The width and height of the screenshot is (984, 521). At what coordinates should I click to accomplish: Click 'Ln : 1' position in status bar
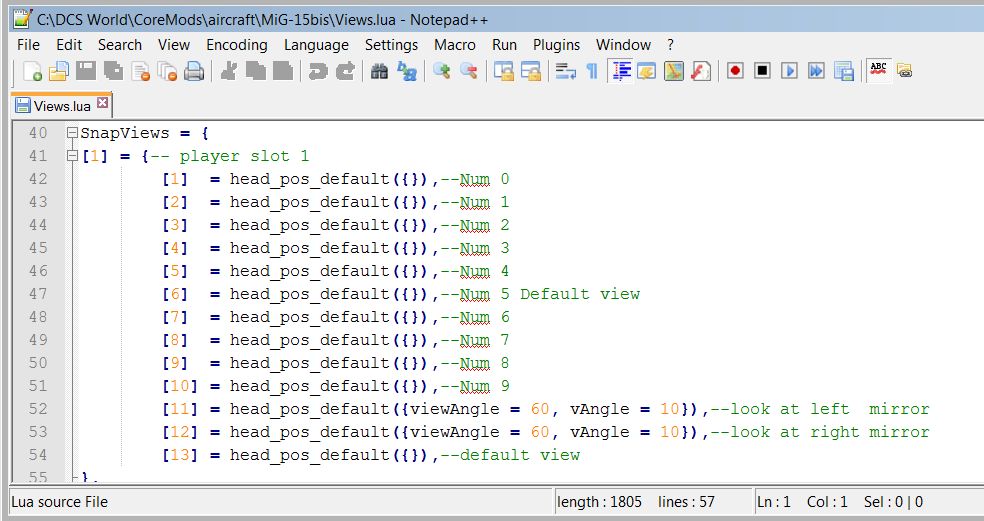pos(774,502)
